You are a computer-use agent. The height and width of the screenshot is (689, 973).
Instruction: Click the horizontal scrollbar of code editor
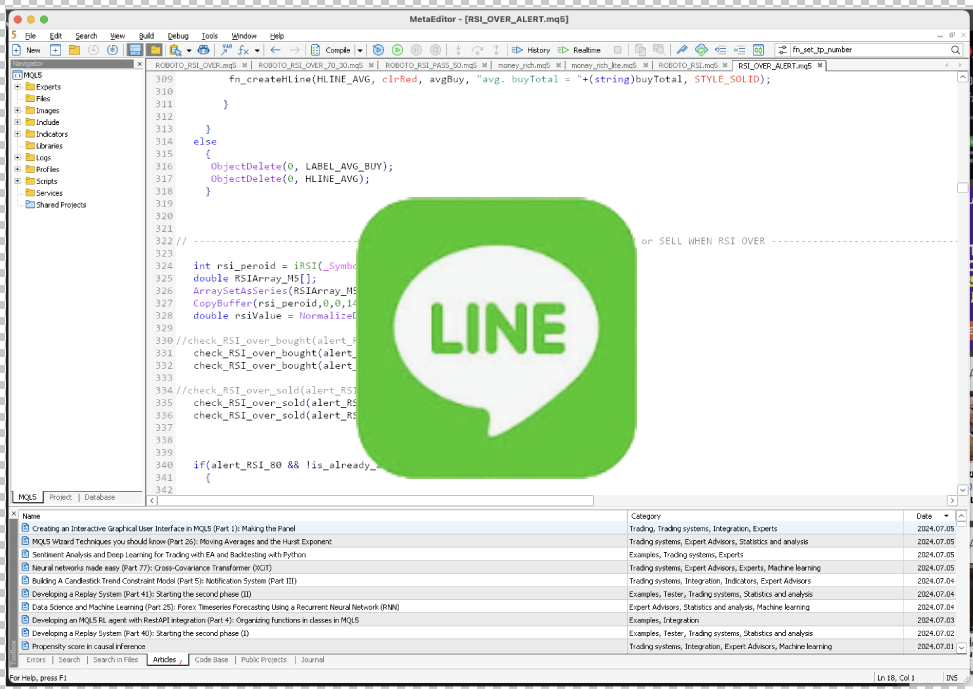pos(376,500)
